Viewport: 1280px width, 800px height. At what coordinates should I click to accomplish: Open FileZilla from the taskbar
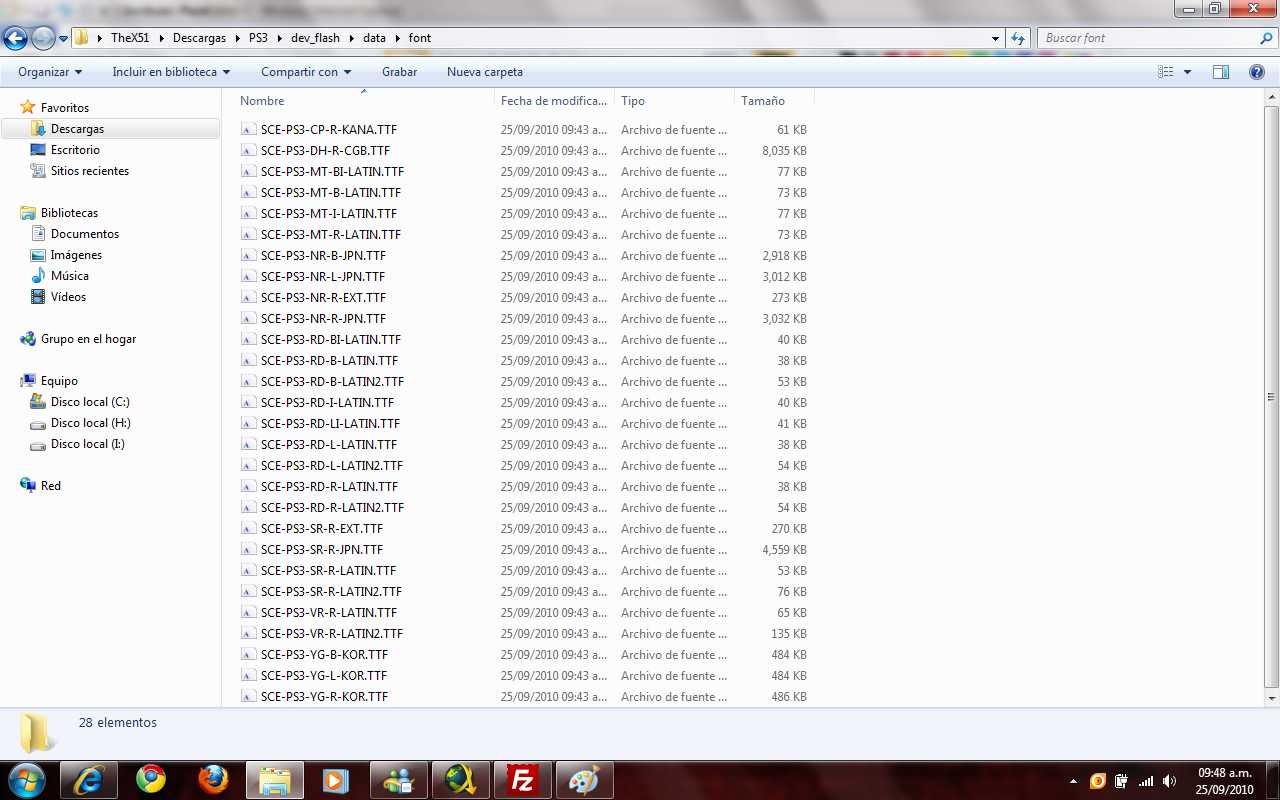(x=523, y=780)
